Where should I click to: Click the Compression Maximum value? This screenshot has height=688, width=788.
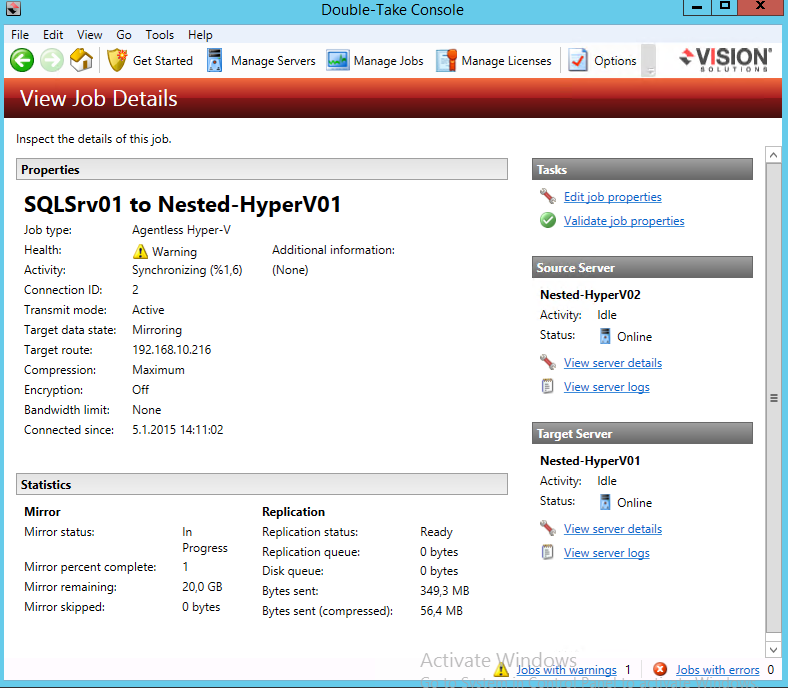point(158,370)
